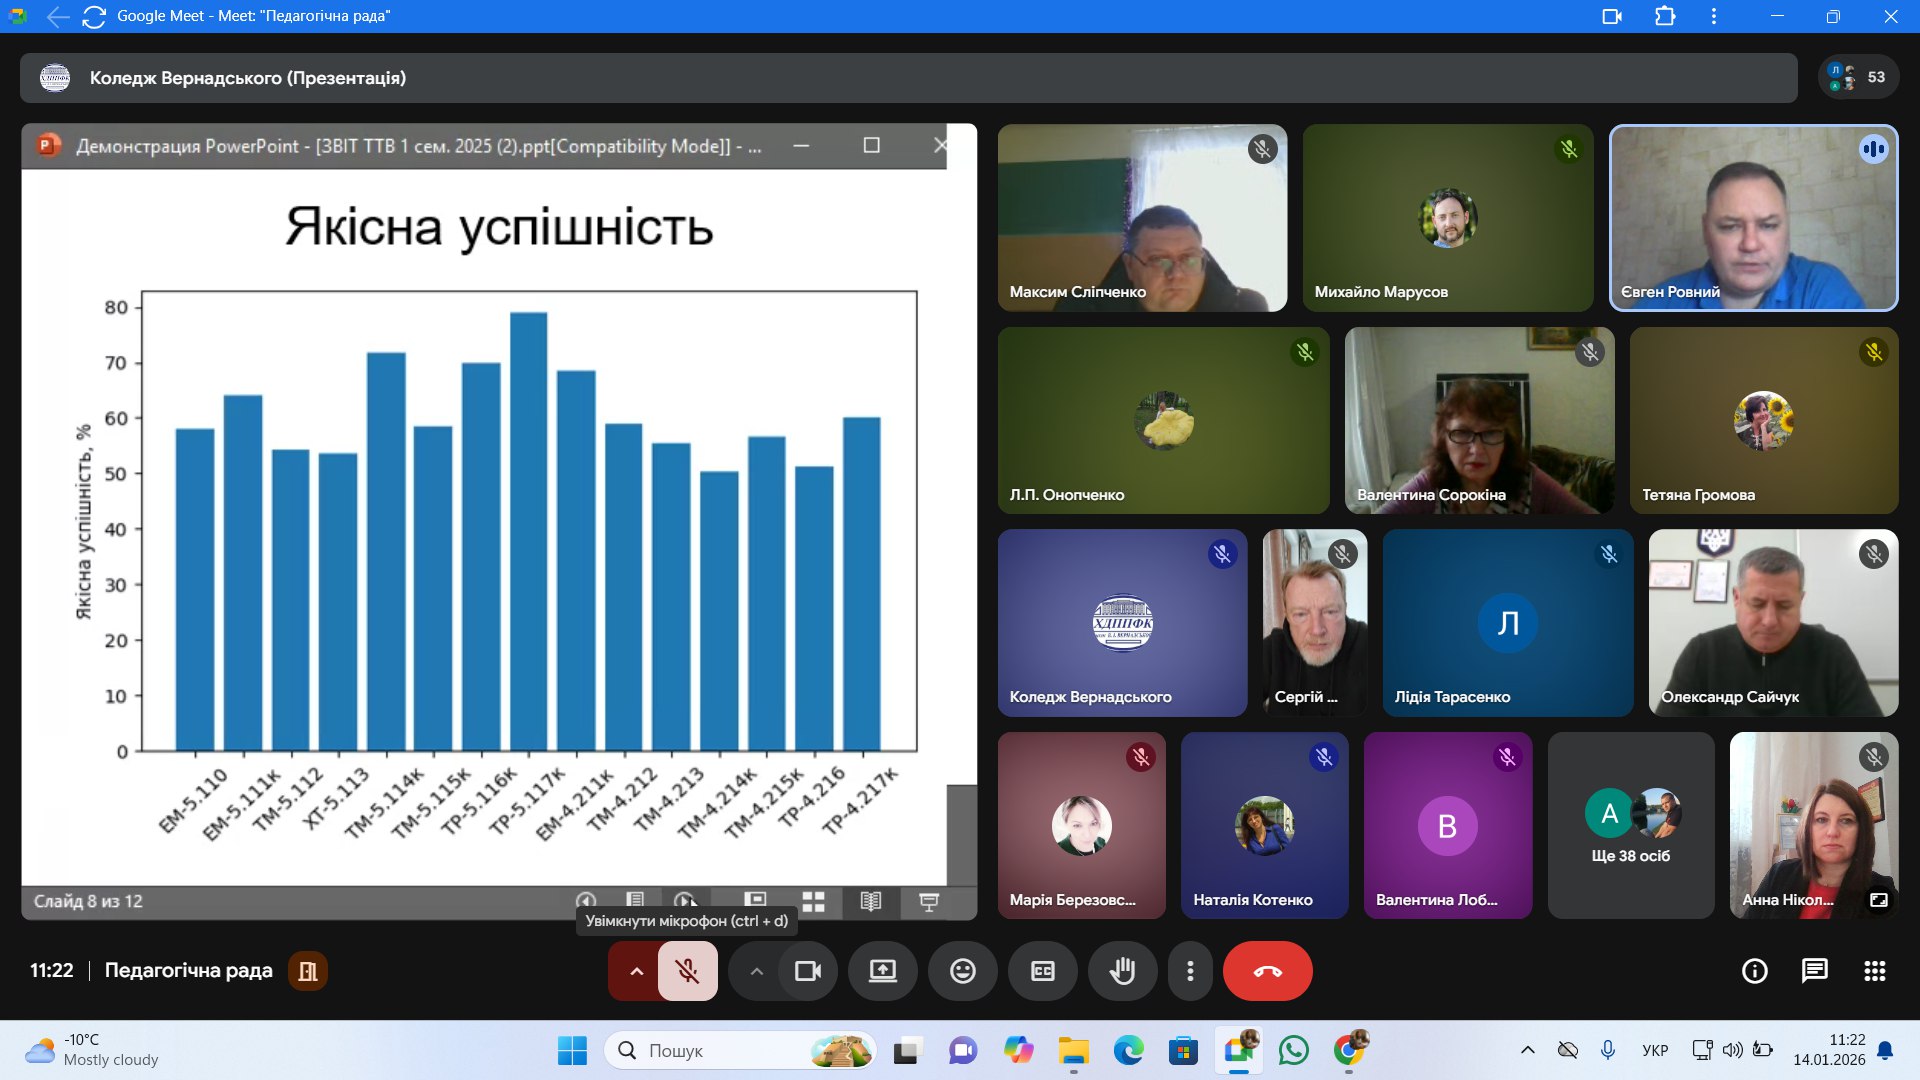Turn on closed captions
This screenshot has height=1080, width=1920.
pos(1042,971)
